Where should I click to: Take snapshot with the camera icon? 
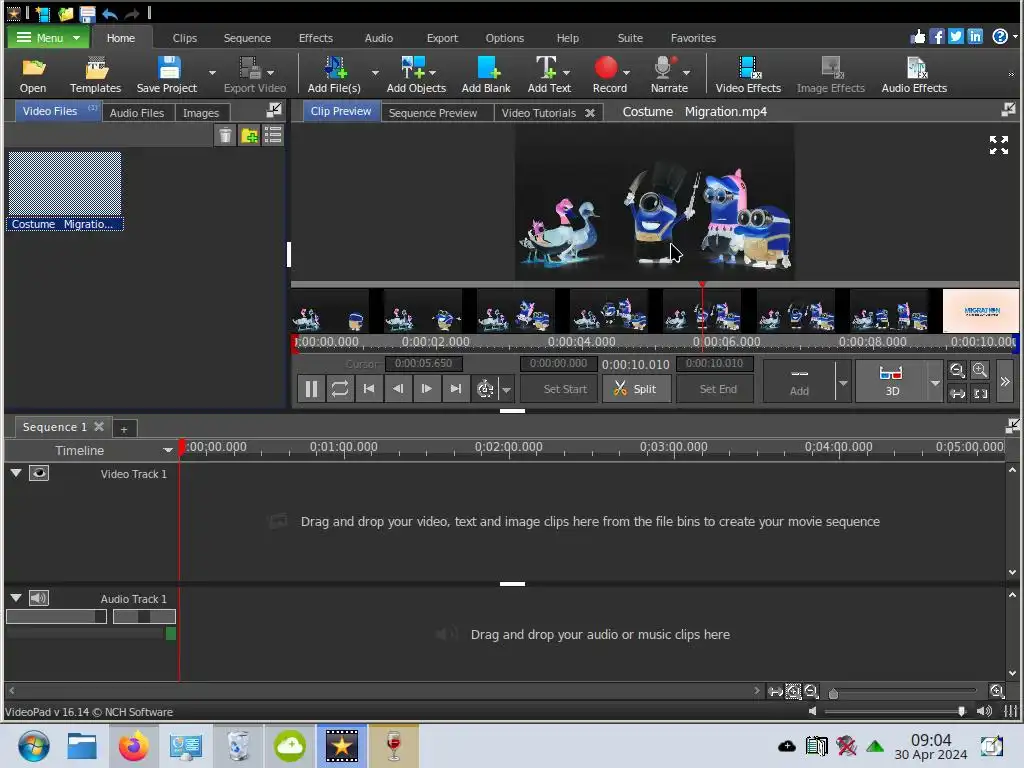[485, 389]
